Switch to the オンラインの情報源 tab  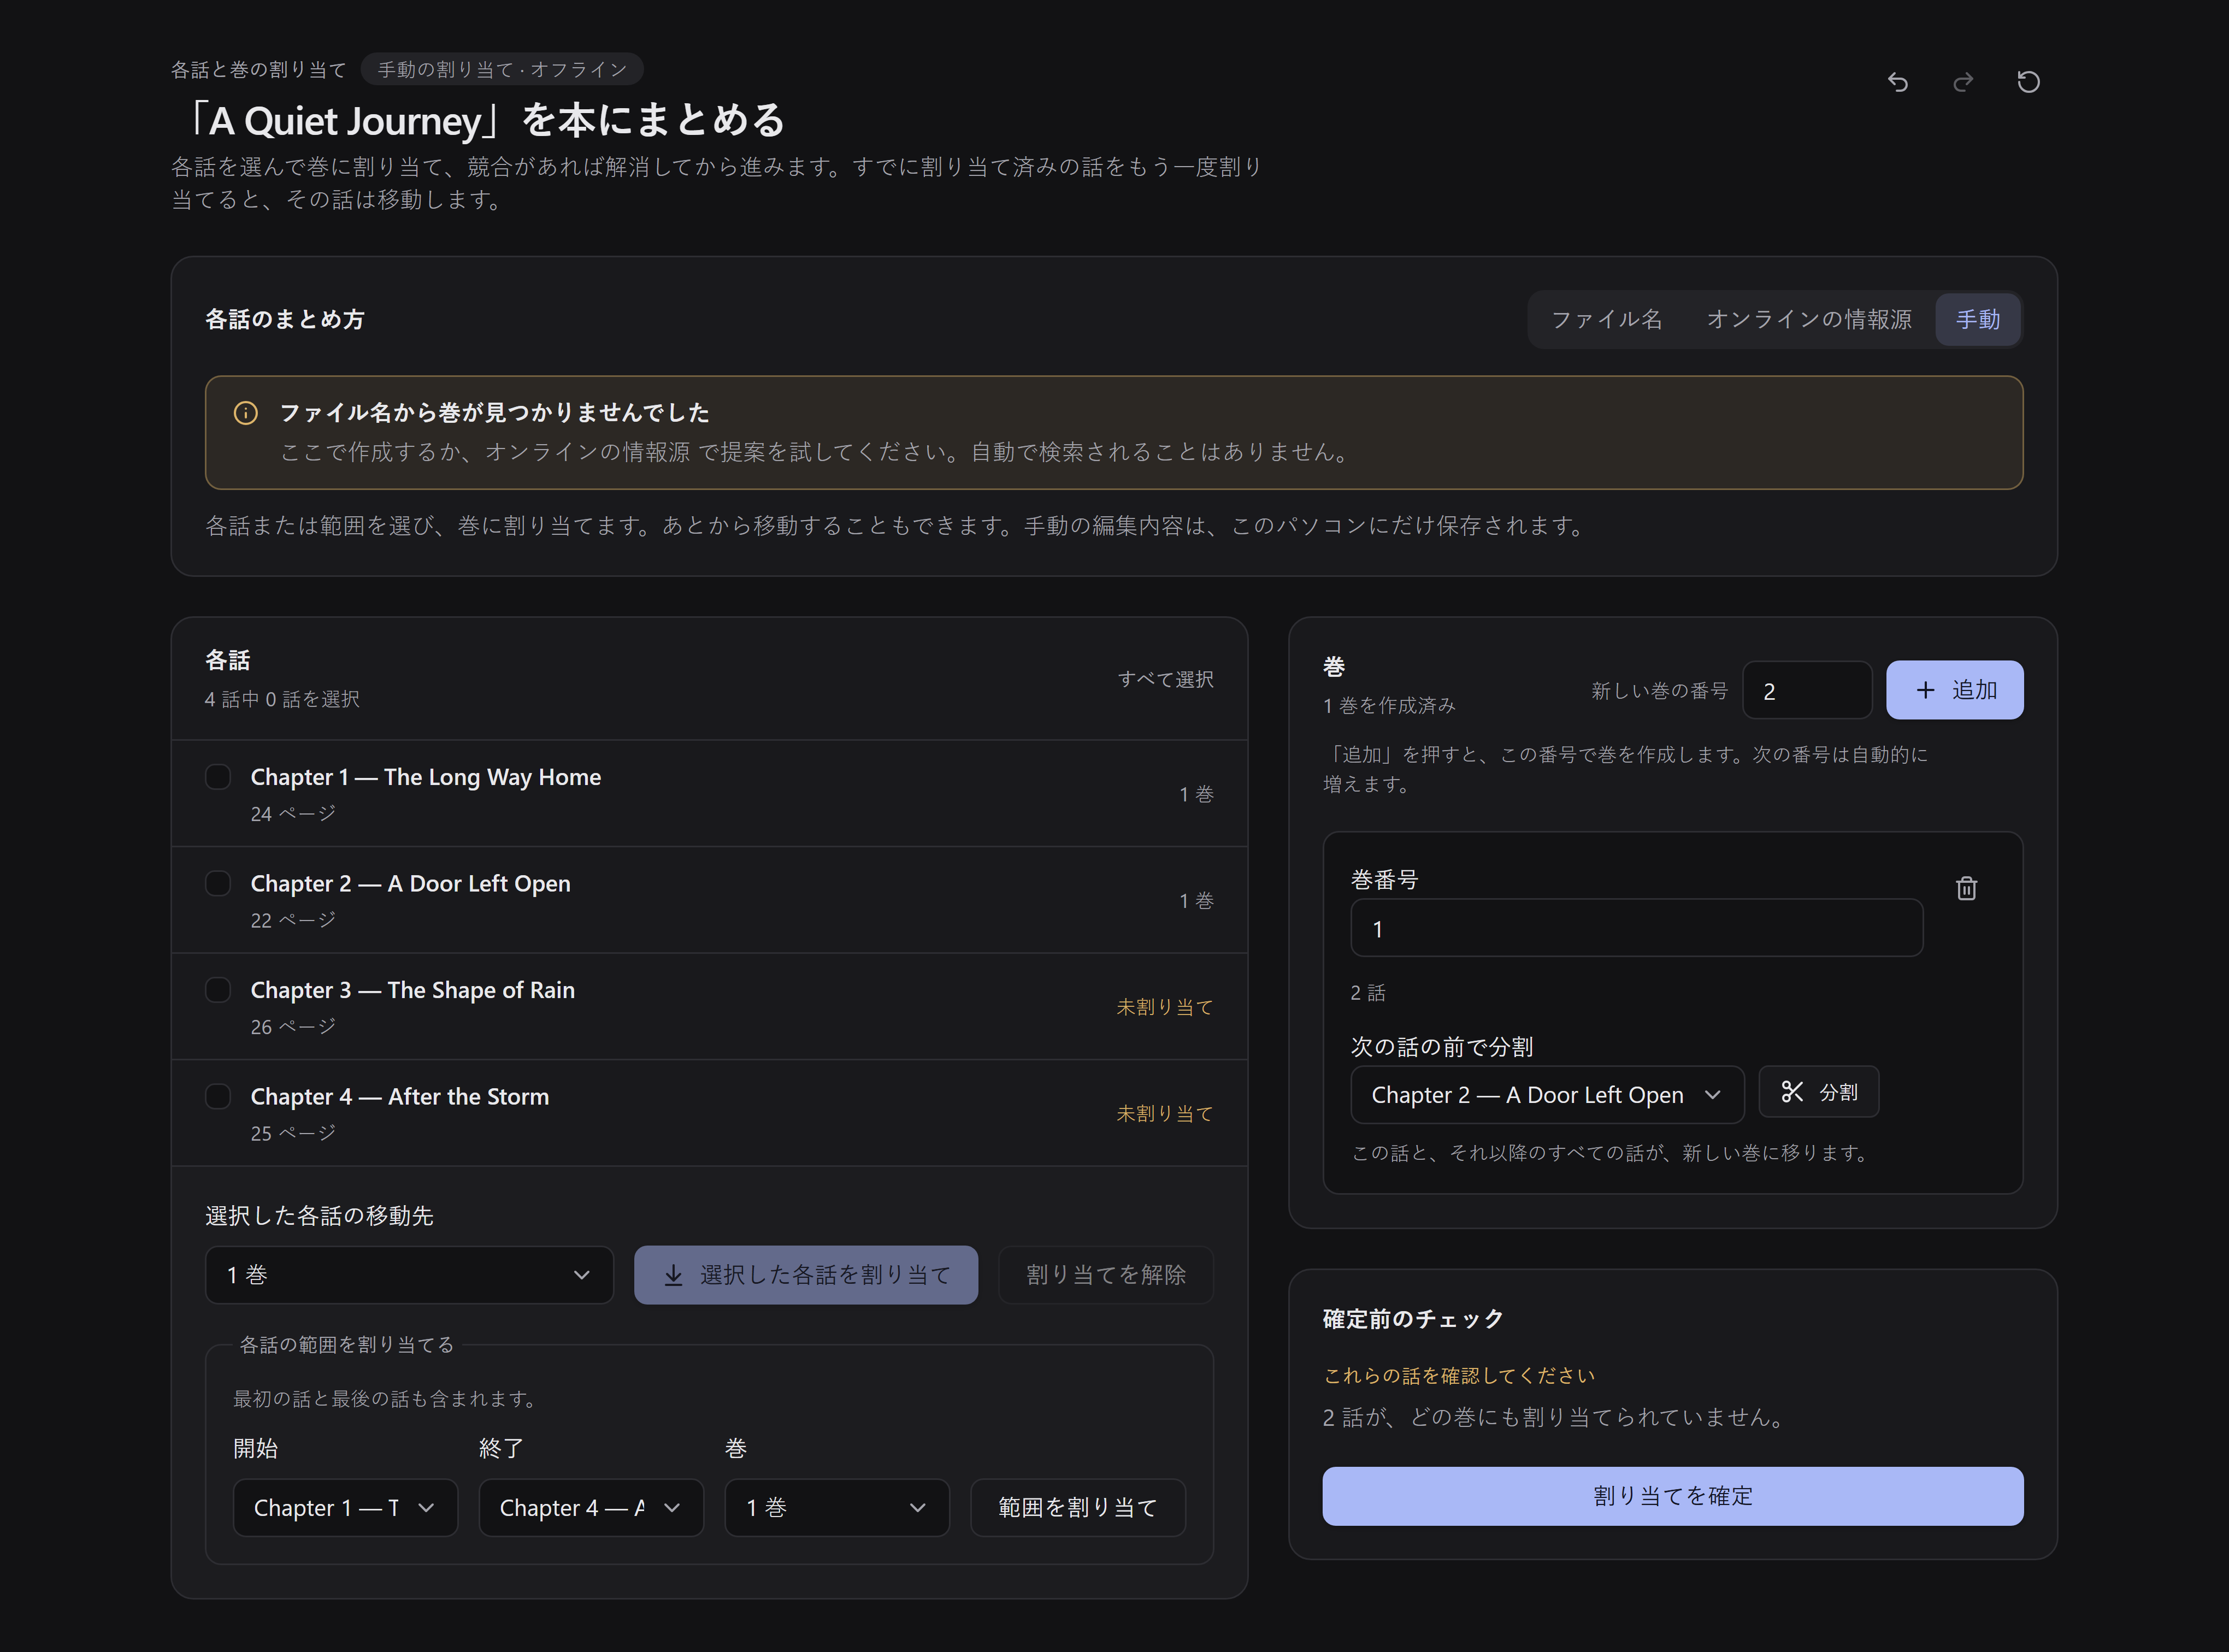click(1809, 319)
